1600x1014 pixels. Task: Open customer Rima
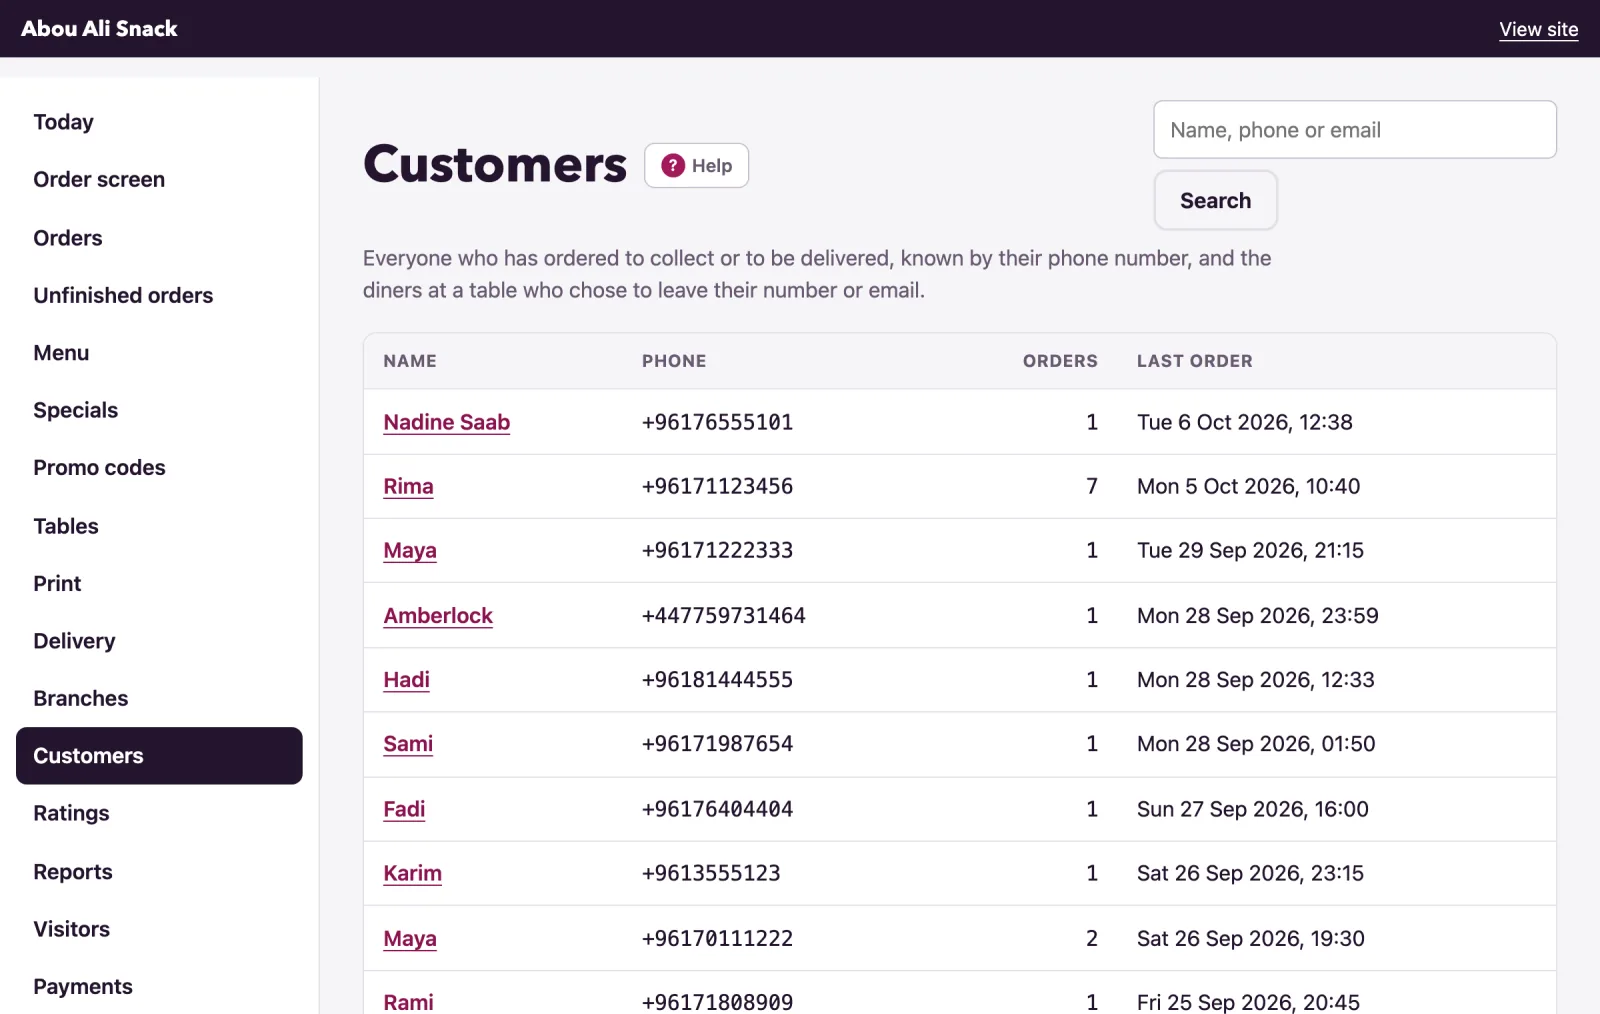point(408,486)
